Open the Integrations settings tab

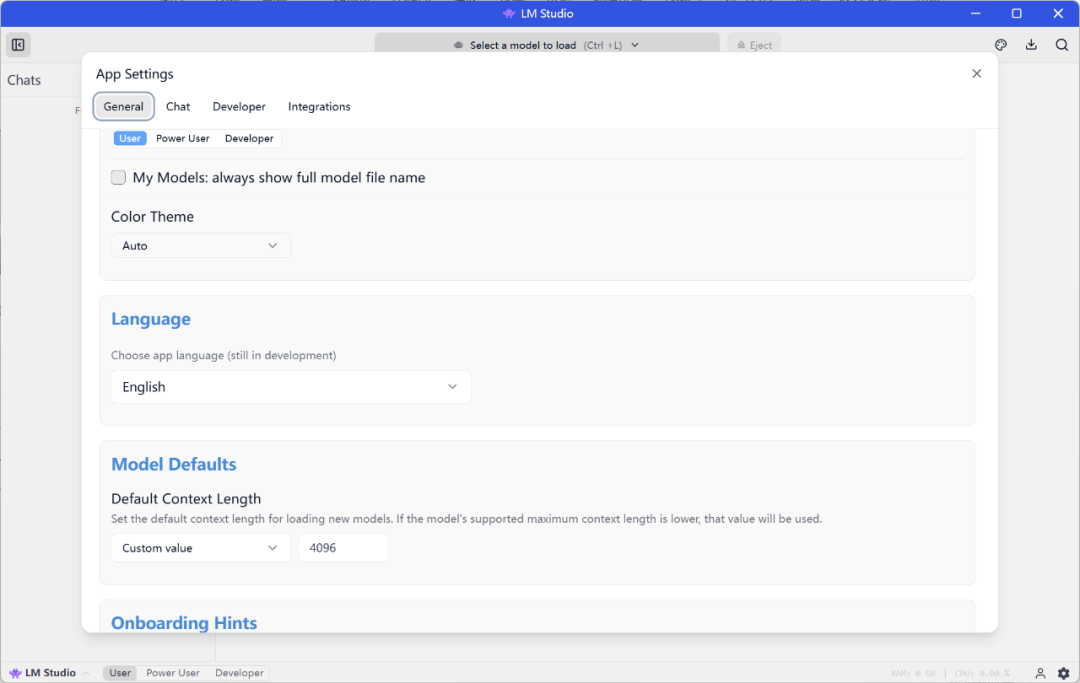coord(319,107)
